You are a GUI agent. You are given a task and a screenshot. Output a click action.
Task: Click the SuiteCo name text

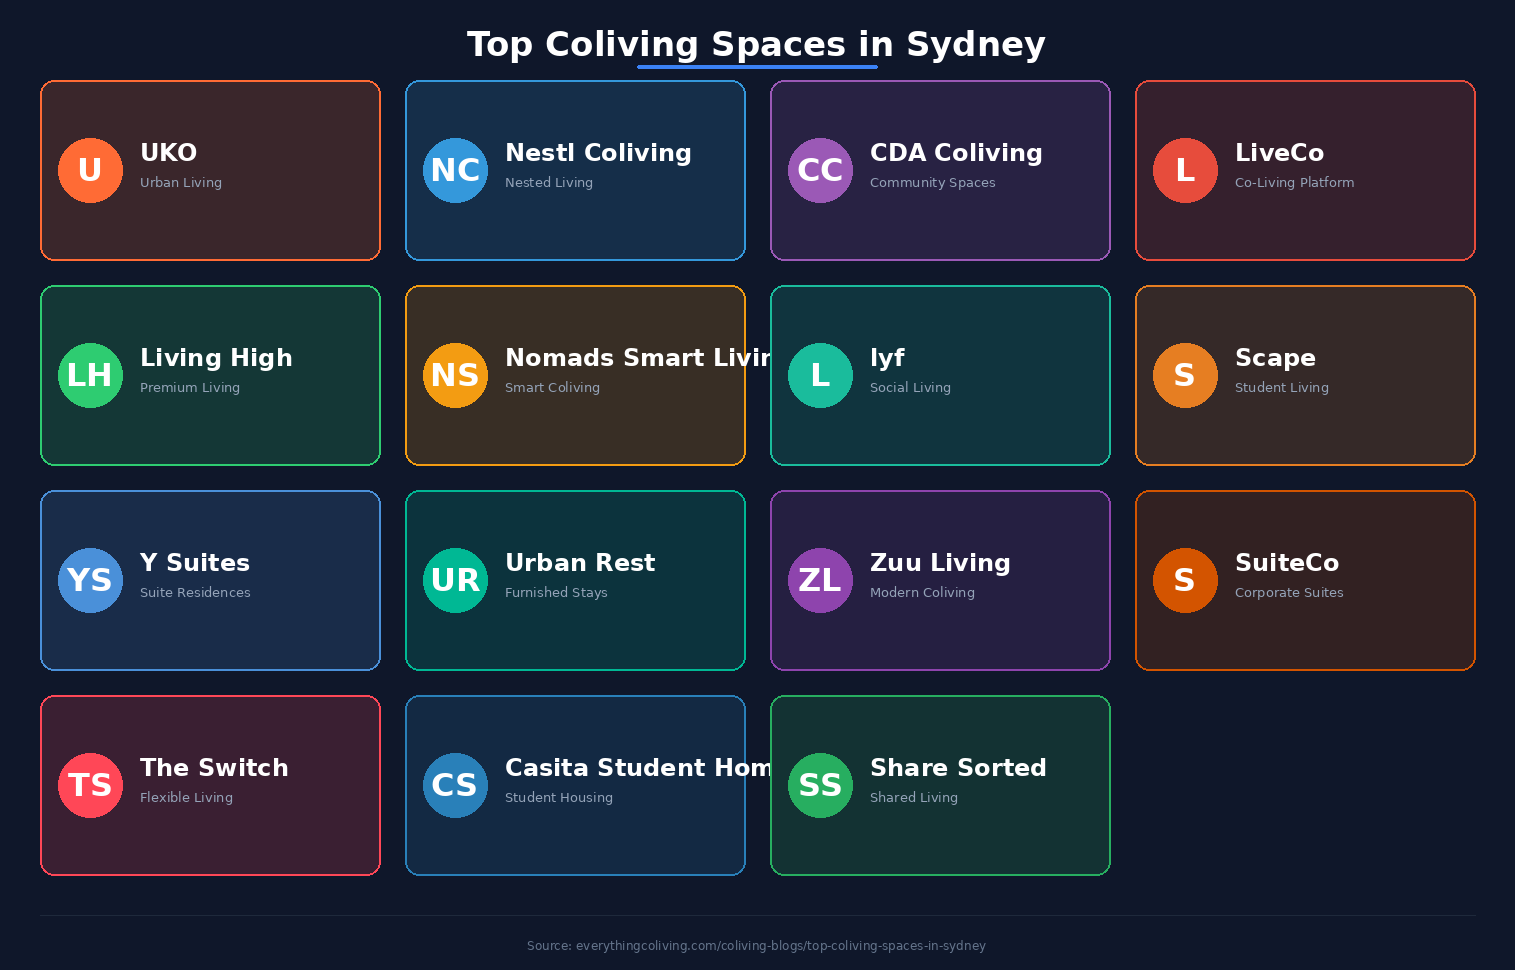(x=1286, y=563)
